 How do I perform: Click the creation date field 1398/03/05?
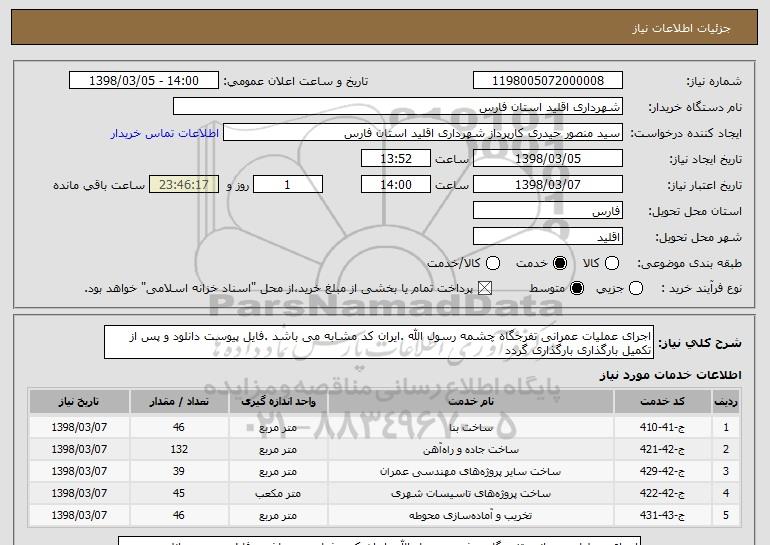548,159
